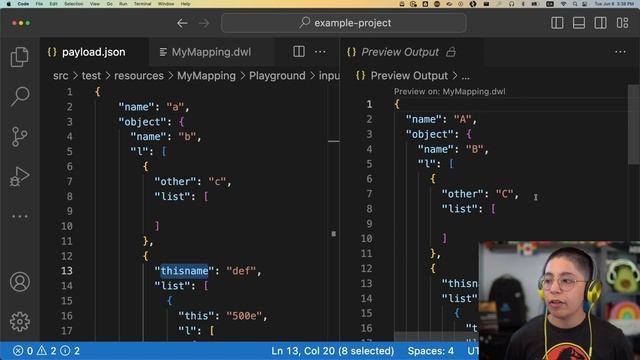Toggle the primary side bar layout icon

(x=557, y=23)
